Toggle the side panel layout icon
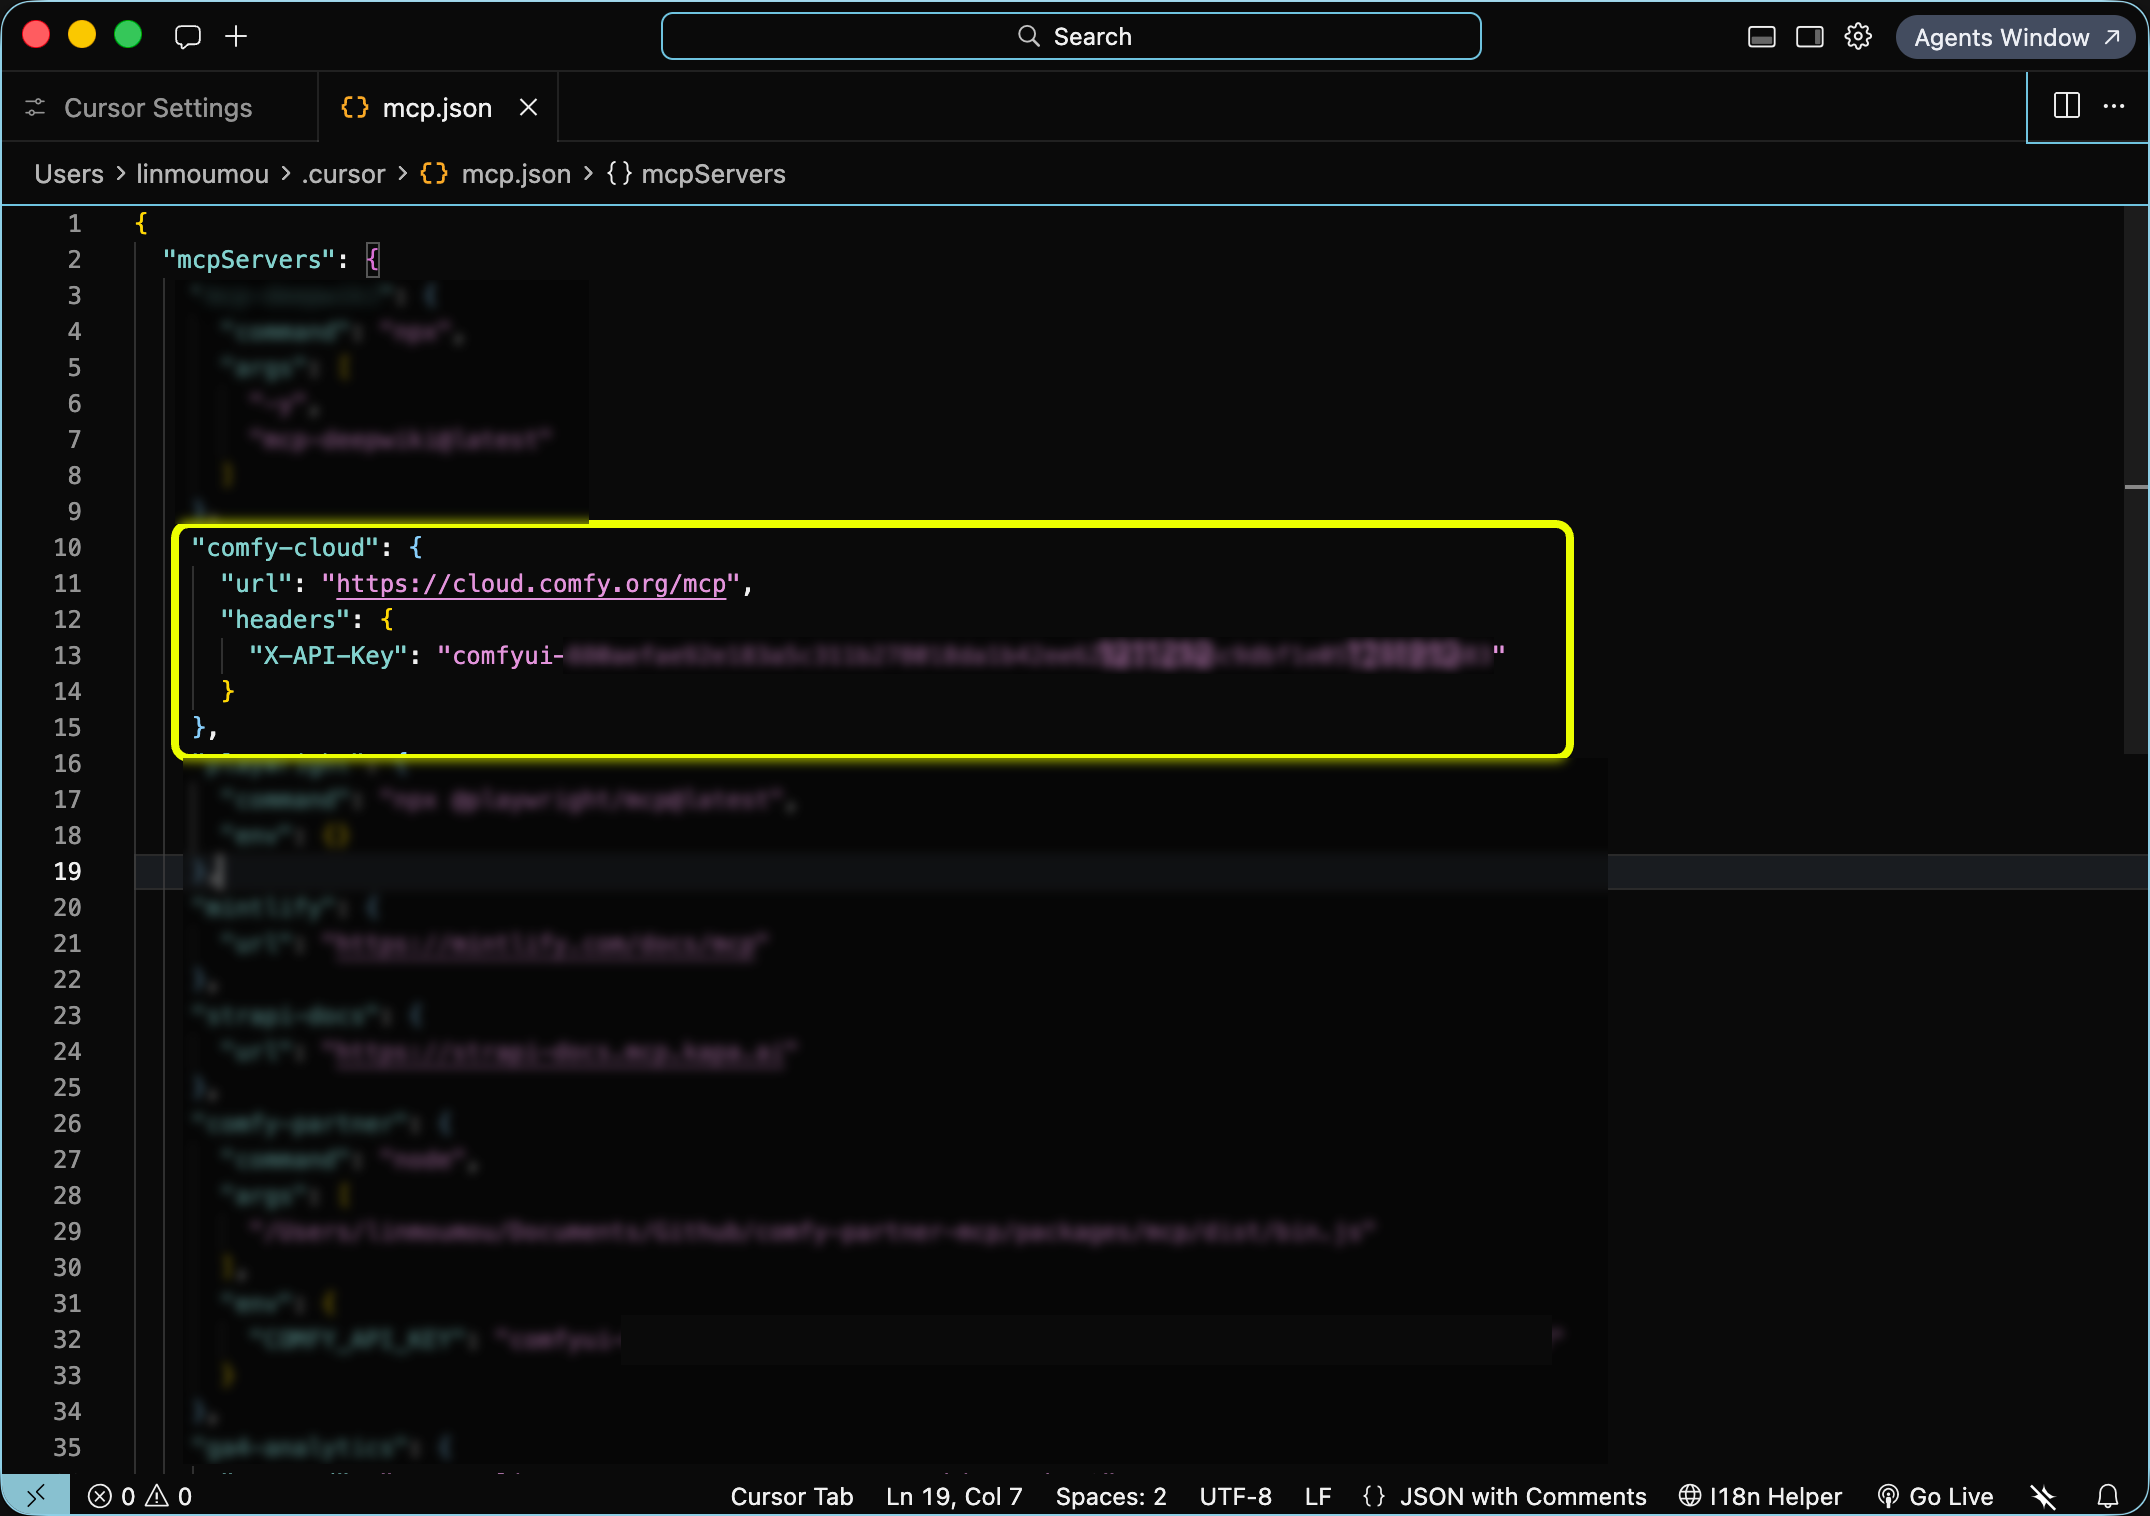The height and width of the screenshot is (1516, 2150). (1809, 37)
